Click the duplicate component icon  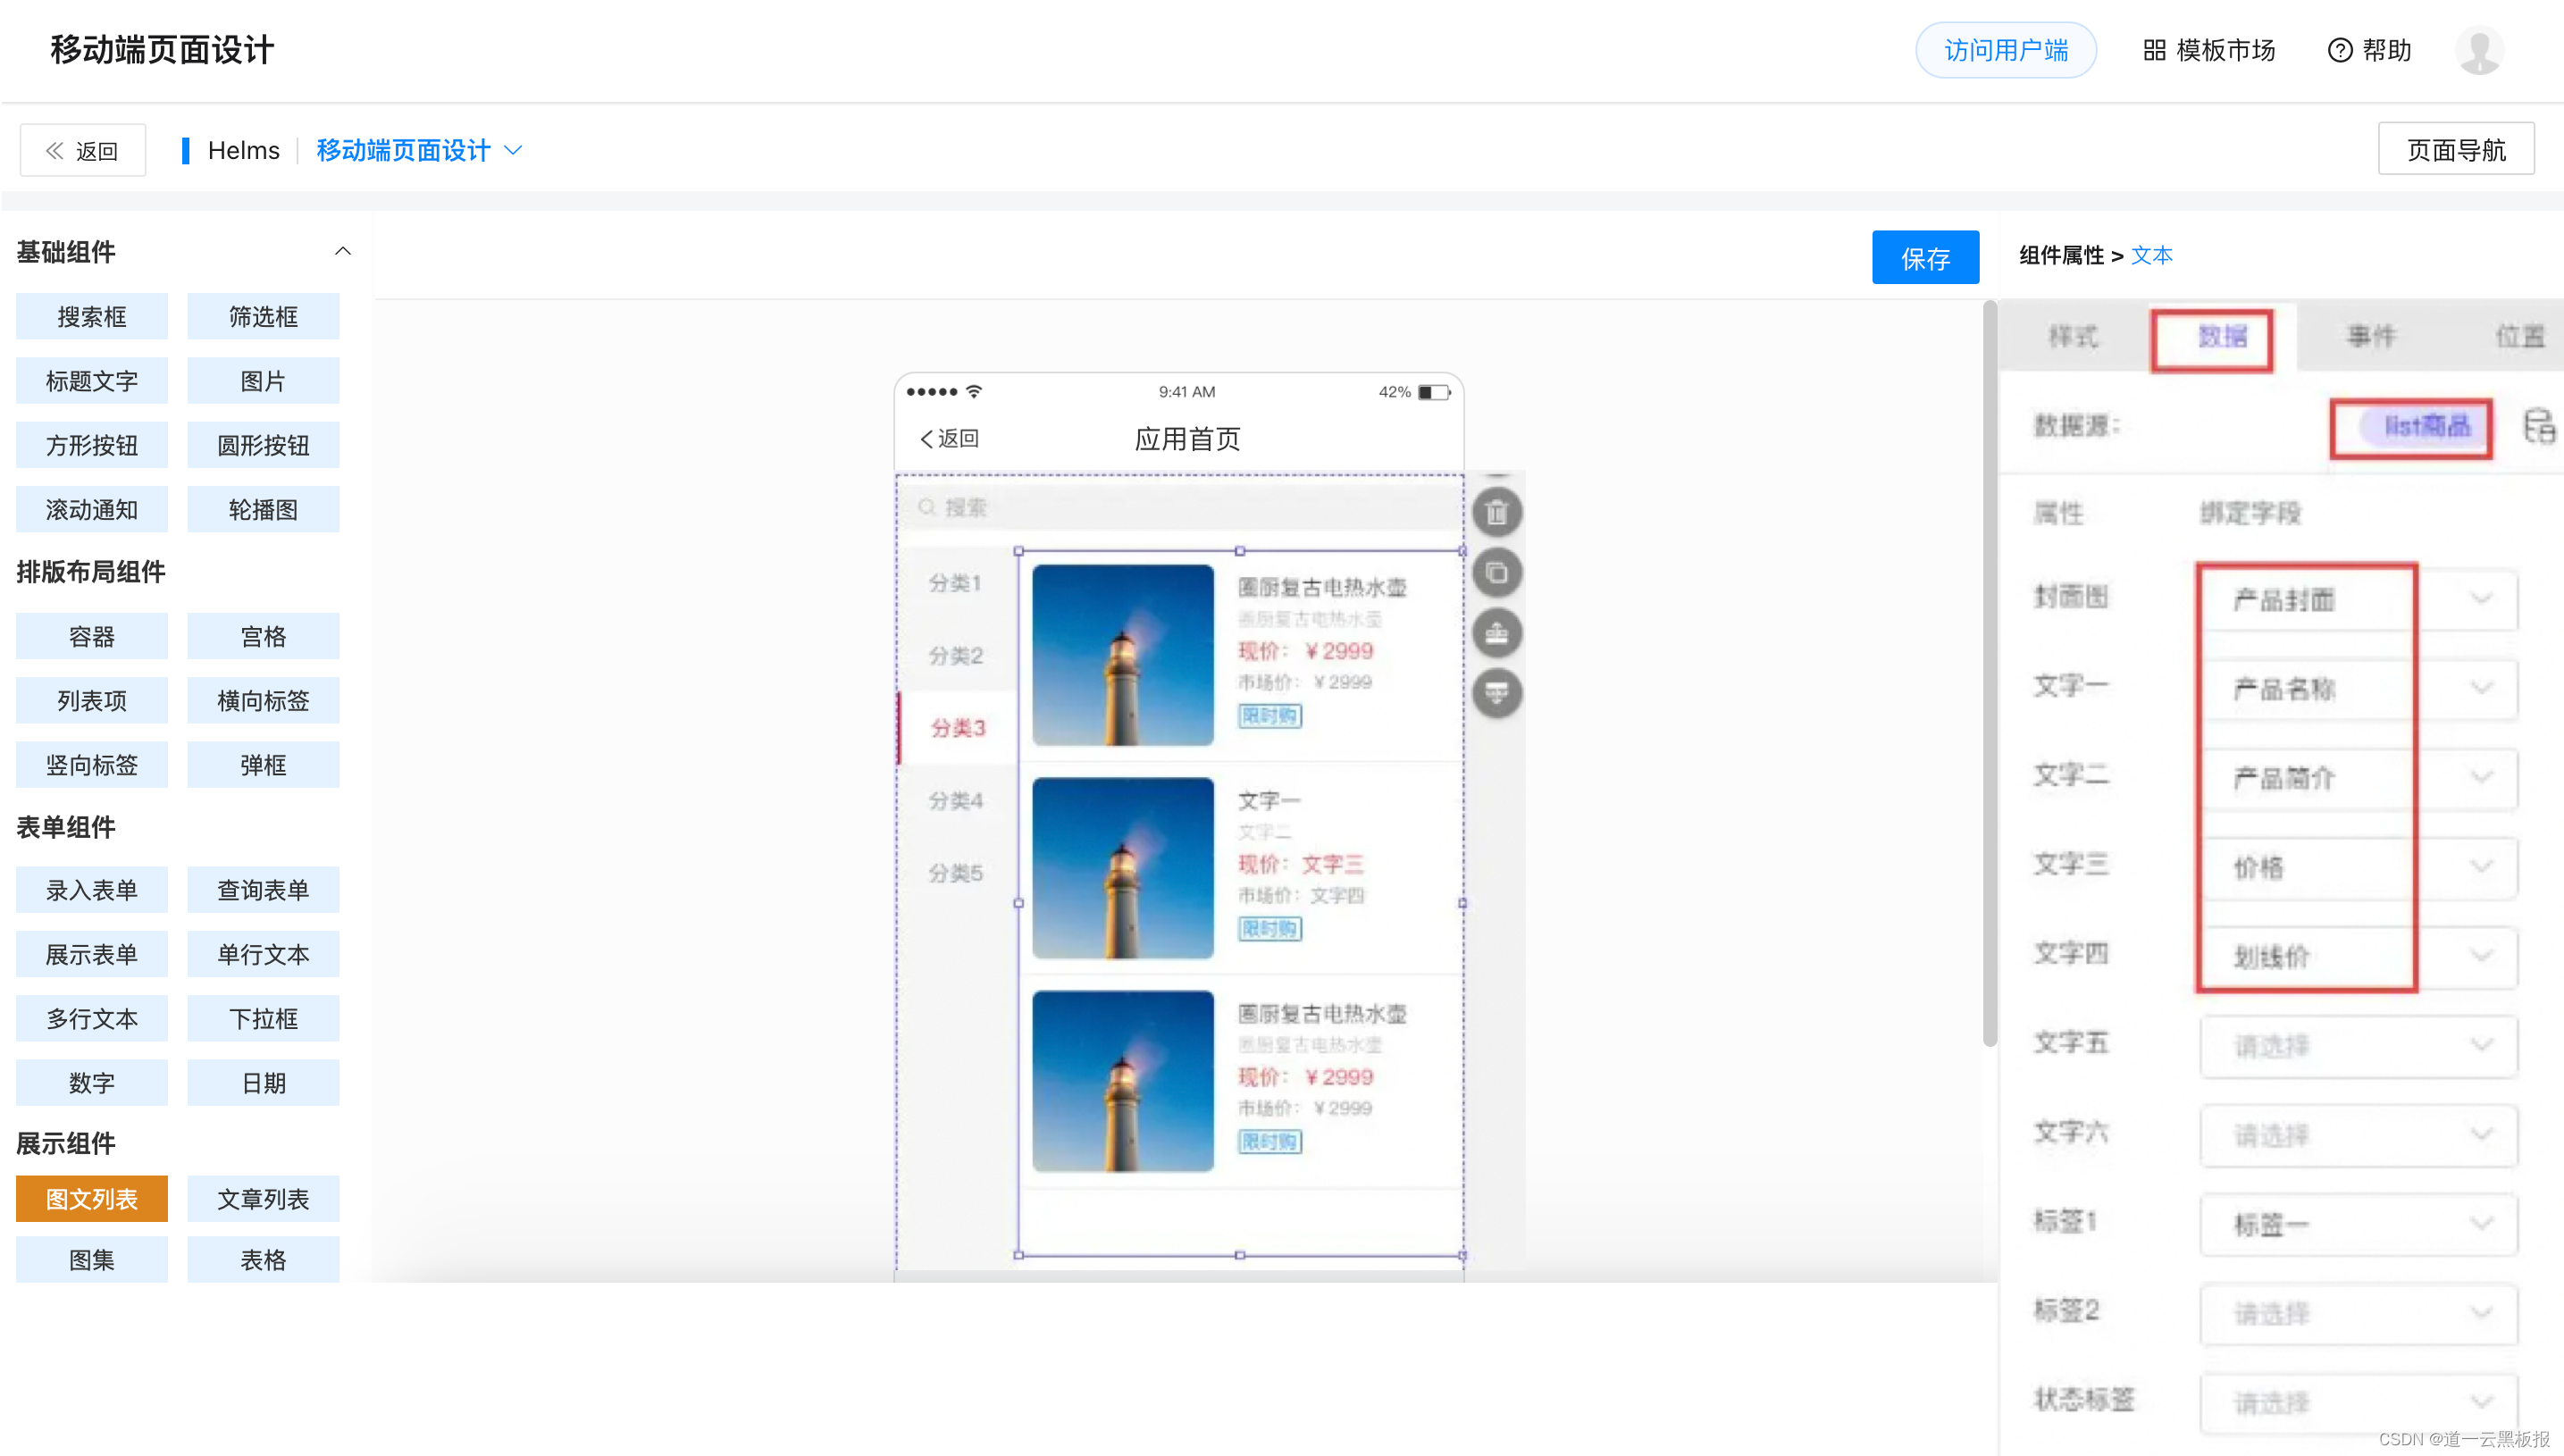pyautogui.click(x=1496, y=573)
